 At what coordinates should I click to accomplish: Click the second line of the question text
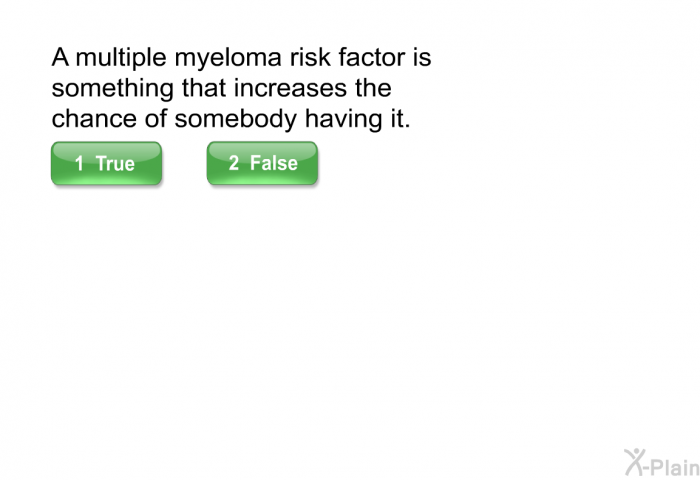click(x=220, y=88)
